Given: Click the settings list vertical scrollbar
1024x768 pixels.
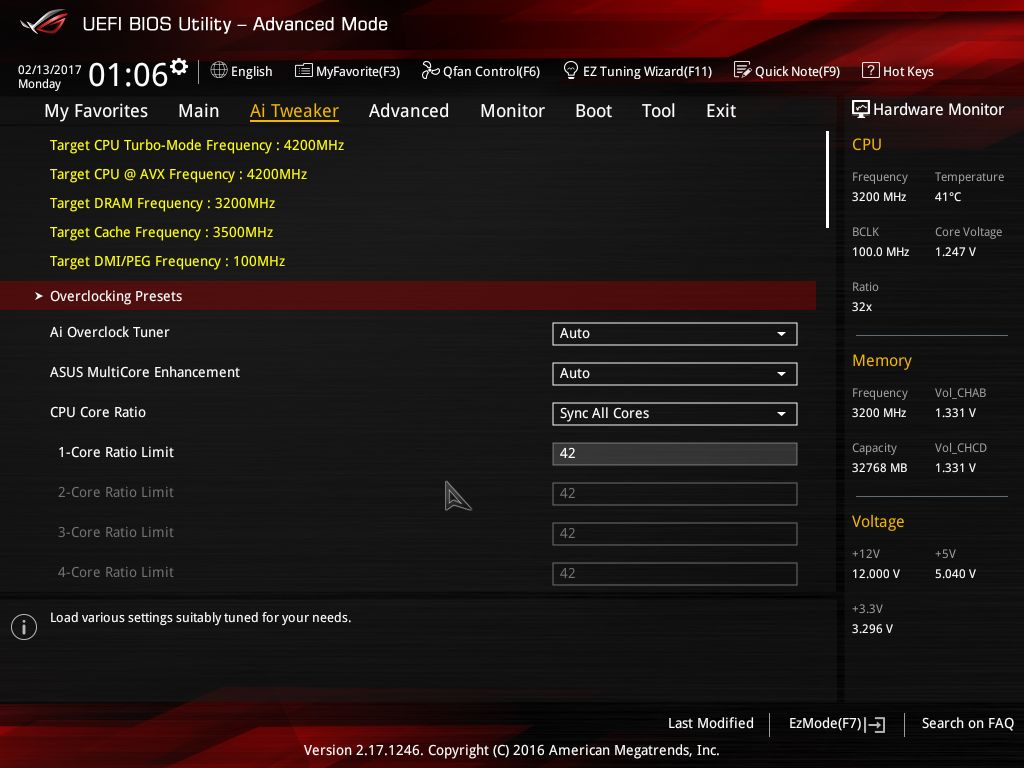Looking at the screenshot, I should point(827,179).
